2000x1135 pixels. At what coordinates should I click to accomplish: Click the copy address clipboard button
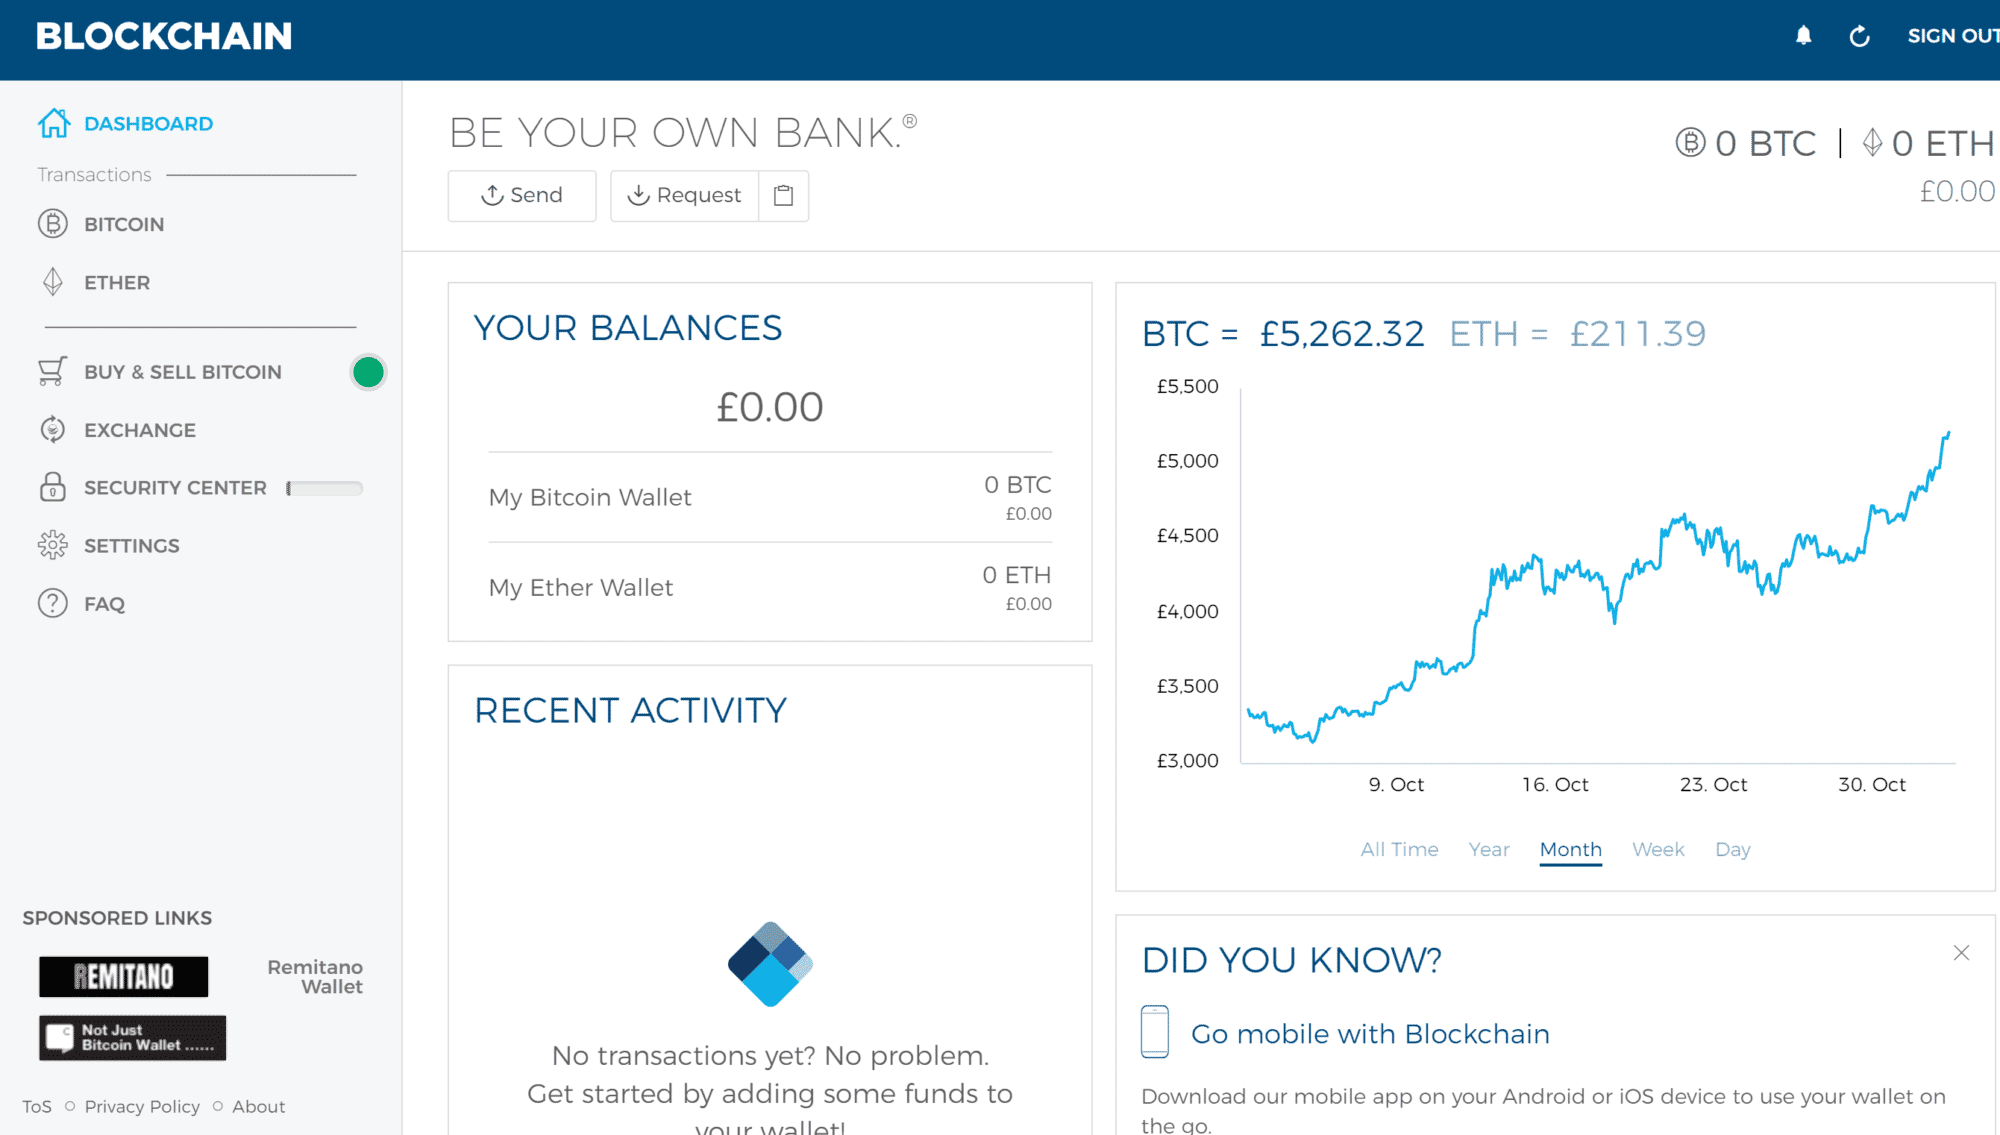click(x=784, y=195)
